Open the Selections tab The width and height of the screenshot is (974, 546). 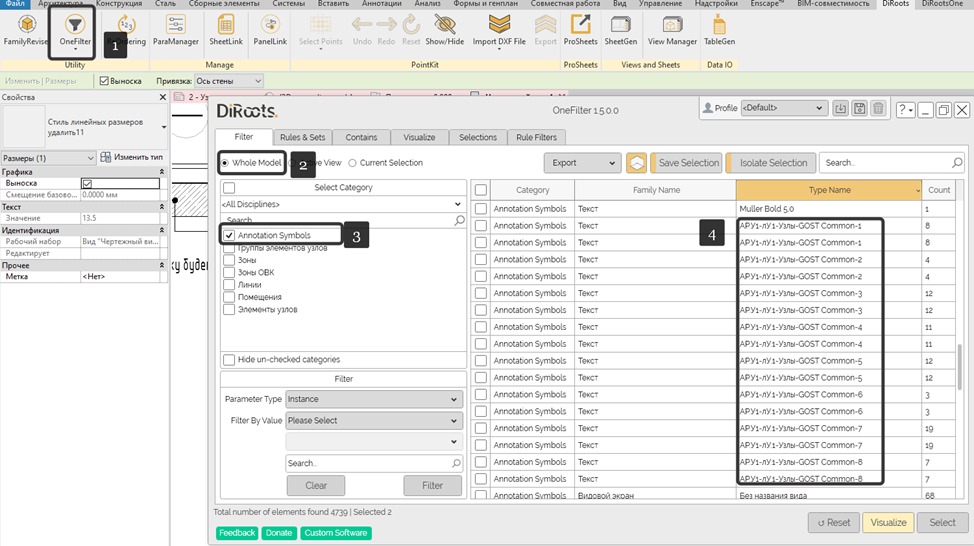point(478,137)
